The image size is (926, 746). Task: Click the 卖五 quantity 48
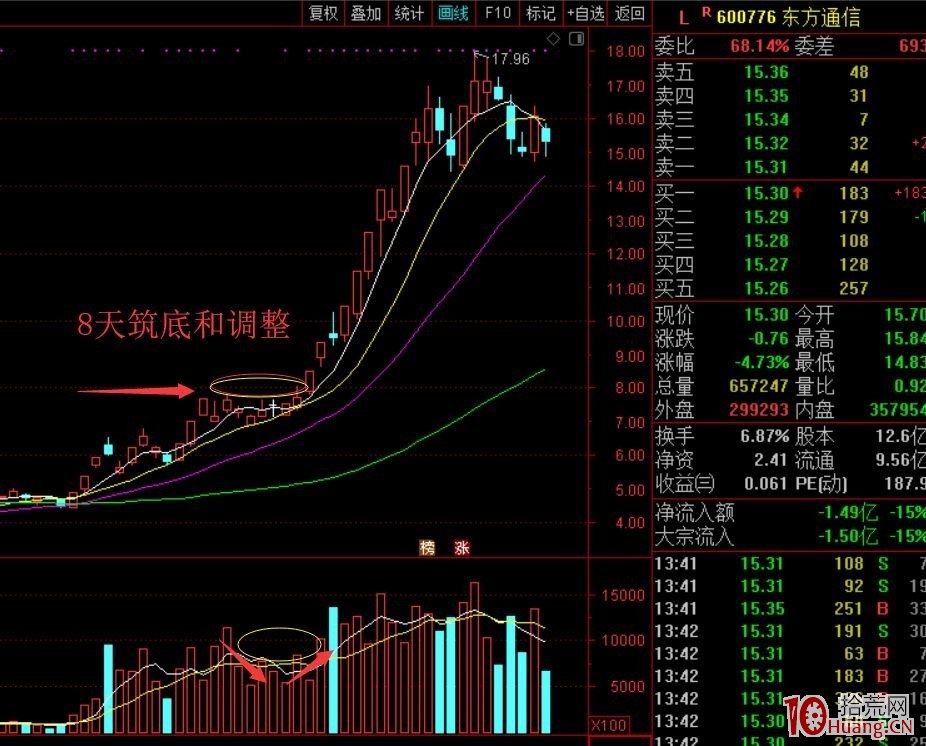[859, 72]
